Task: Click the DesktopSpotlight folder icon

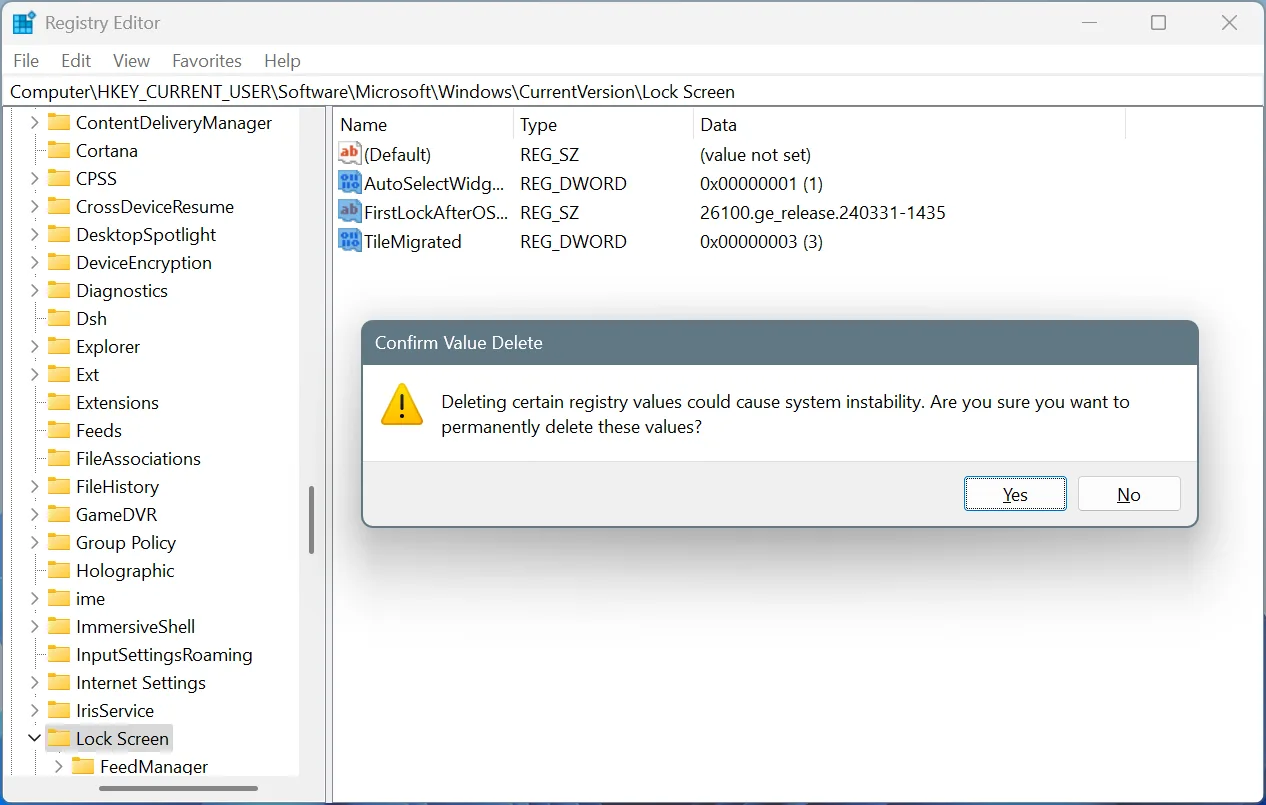Action: click(x=59, y=234)
